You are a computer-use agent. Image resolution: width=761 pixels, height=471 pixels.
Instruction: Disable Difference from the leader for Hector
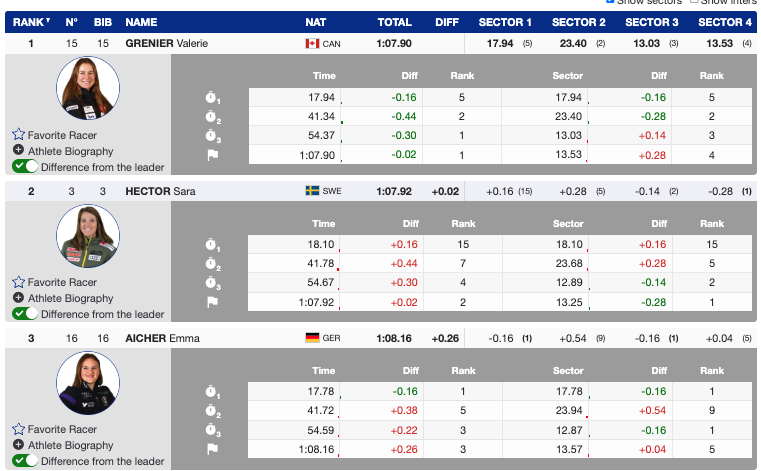25,314
